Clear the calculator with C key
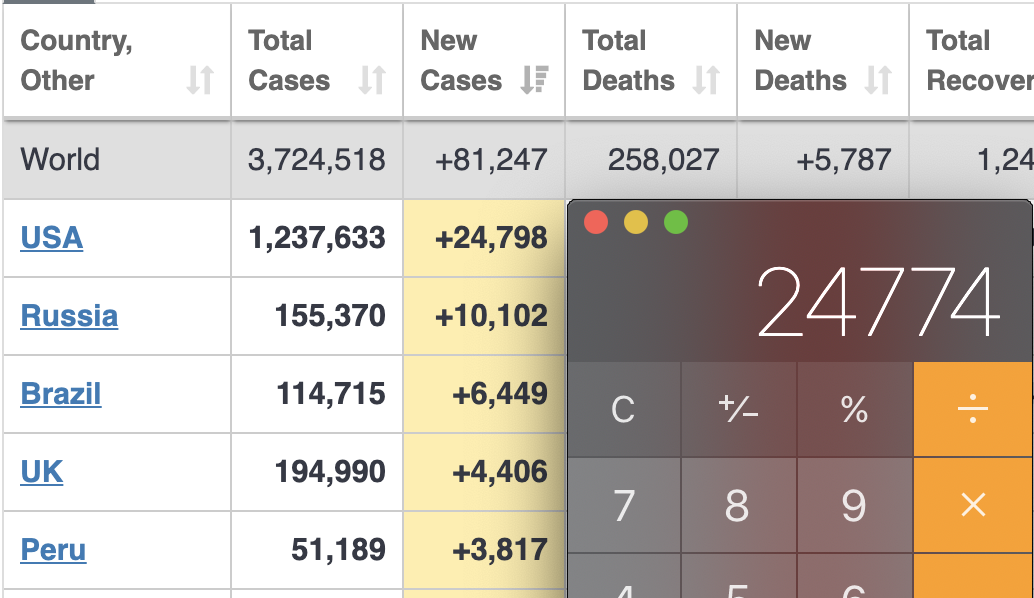This screenshot has width=1034, height=598. [x=623, y=409]
